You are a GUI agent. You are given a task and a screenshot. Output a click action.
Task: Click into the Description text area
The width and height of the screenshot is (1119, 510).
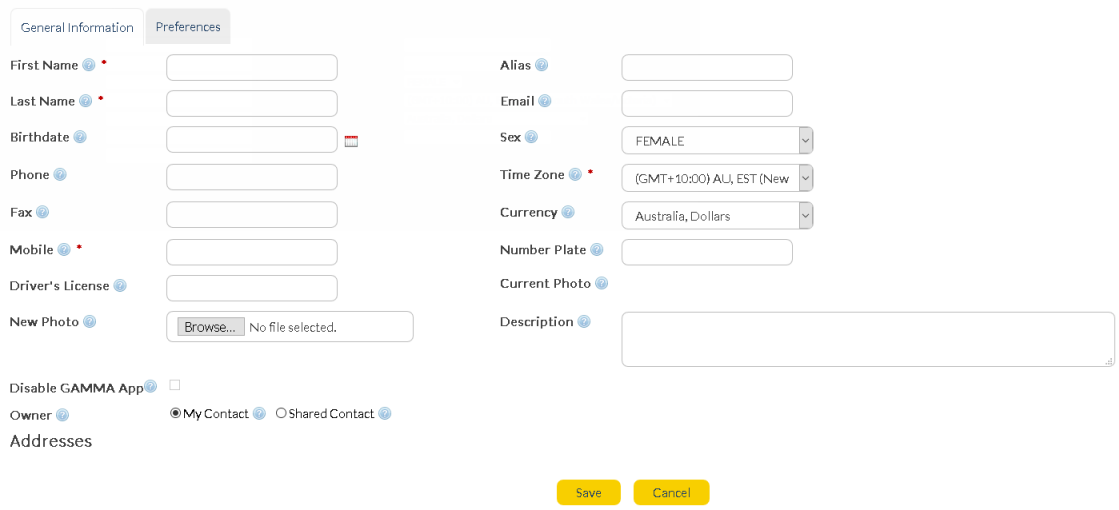tap(867, 339)
